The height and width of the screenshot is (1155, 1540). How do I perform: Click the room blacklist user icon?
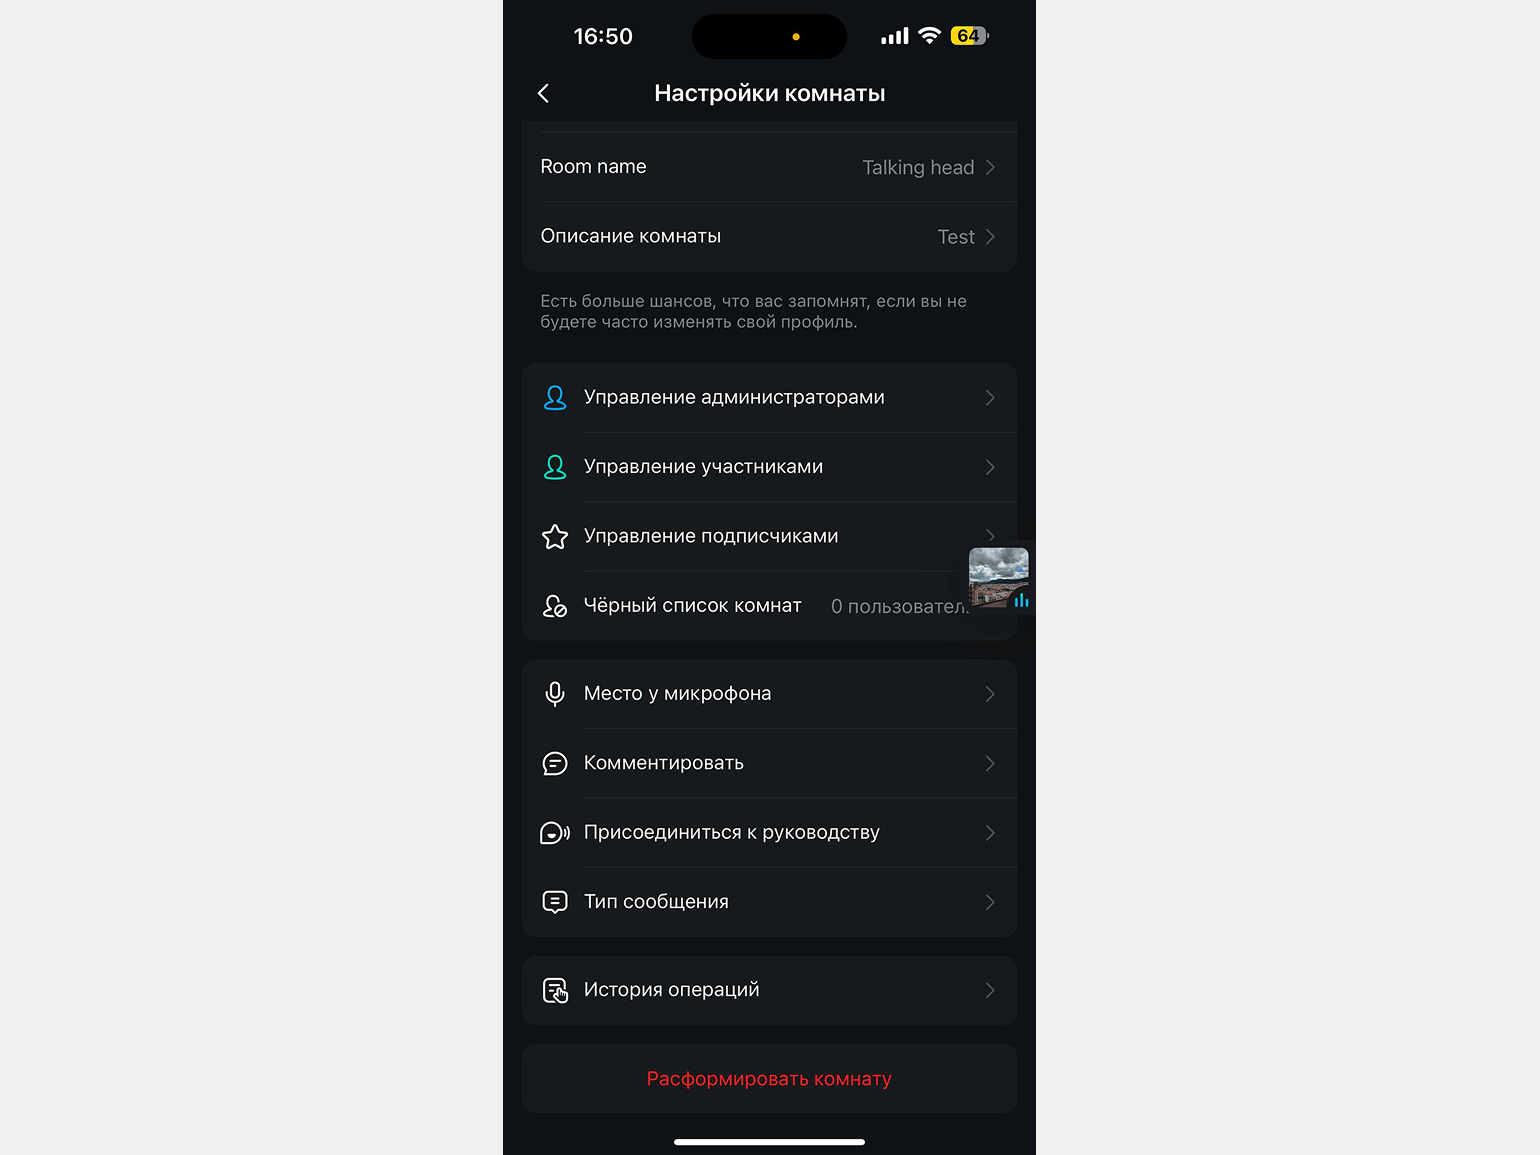555,606
